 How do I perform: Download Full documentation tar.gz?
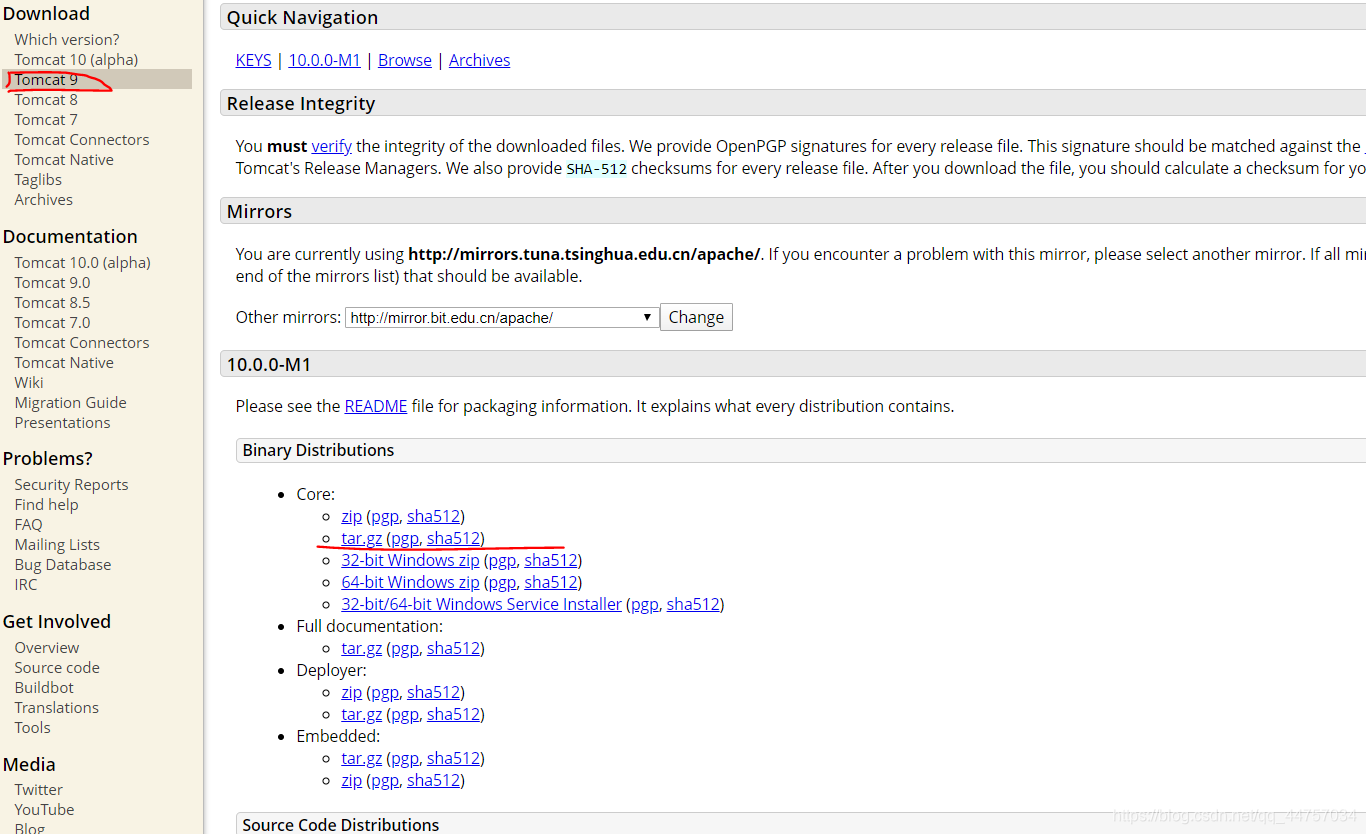coord(361,648)
